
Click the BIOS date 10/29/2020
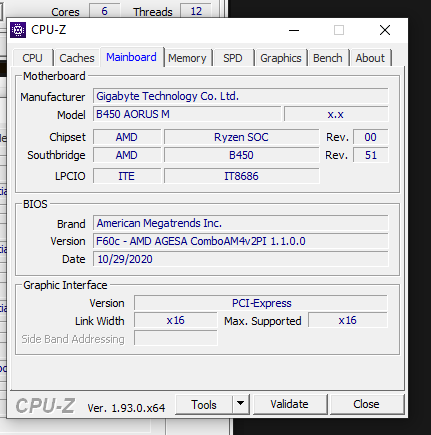click(240, 259)
